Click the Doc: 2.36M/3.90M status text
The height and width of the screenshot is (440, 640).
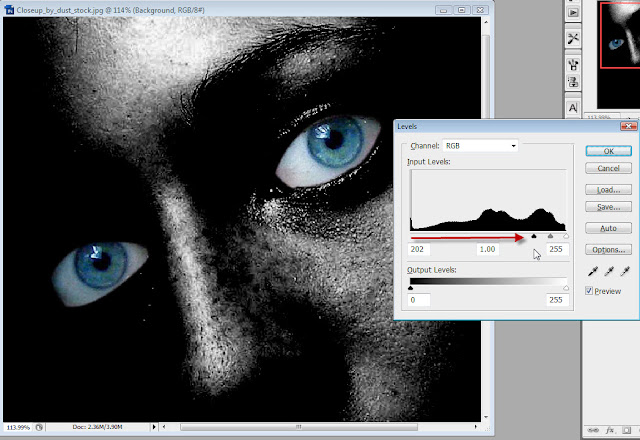pyautogui.click(x=98, y=427)
